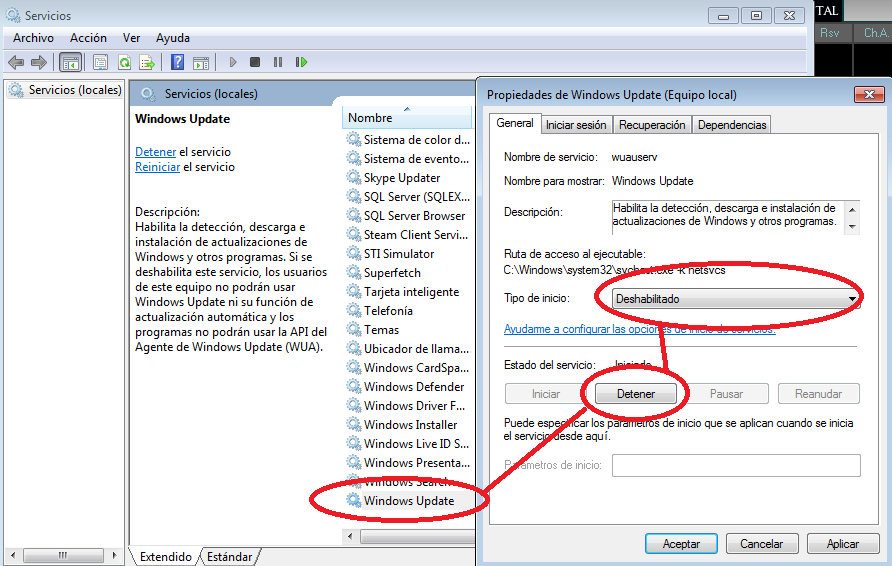Select the Windows Driver F... row
The width and height of the screenshot is (892, 566).
coord(408,406)
